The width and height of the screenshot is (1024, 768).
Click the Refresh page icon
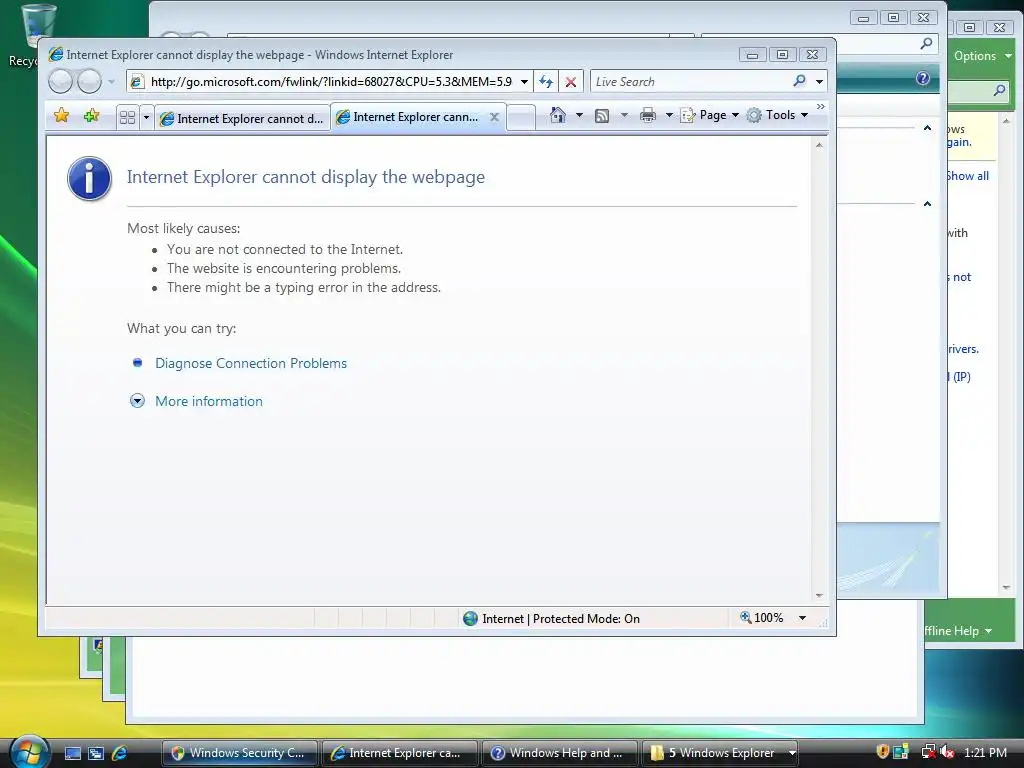546,82
